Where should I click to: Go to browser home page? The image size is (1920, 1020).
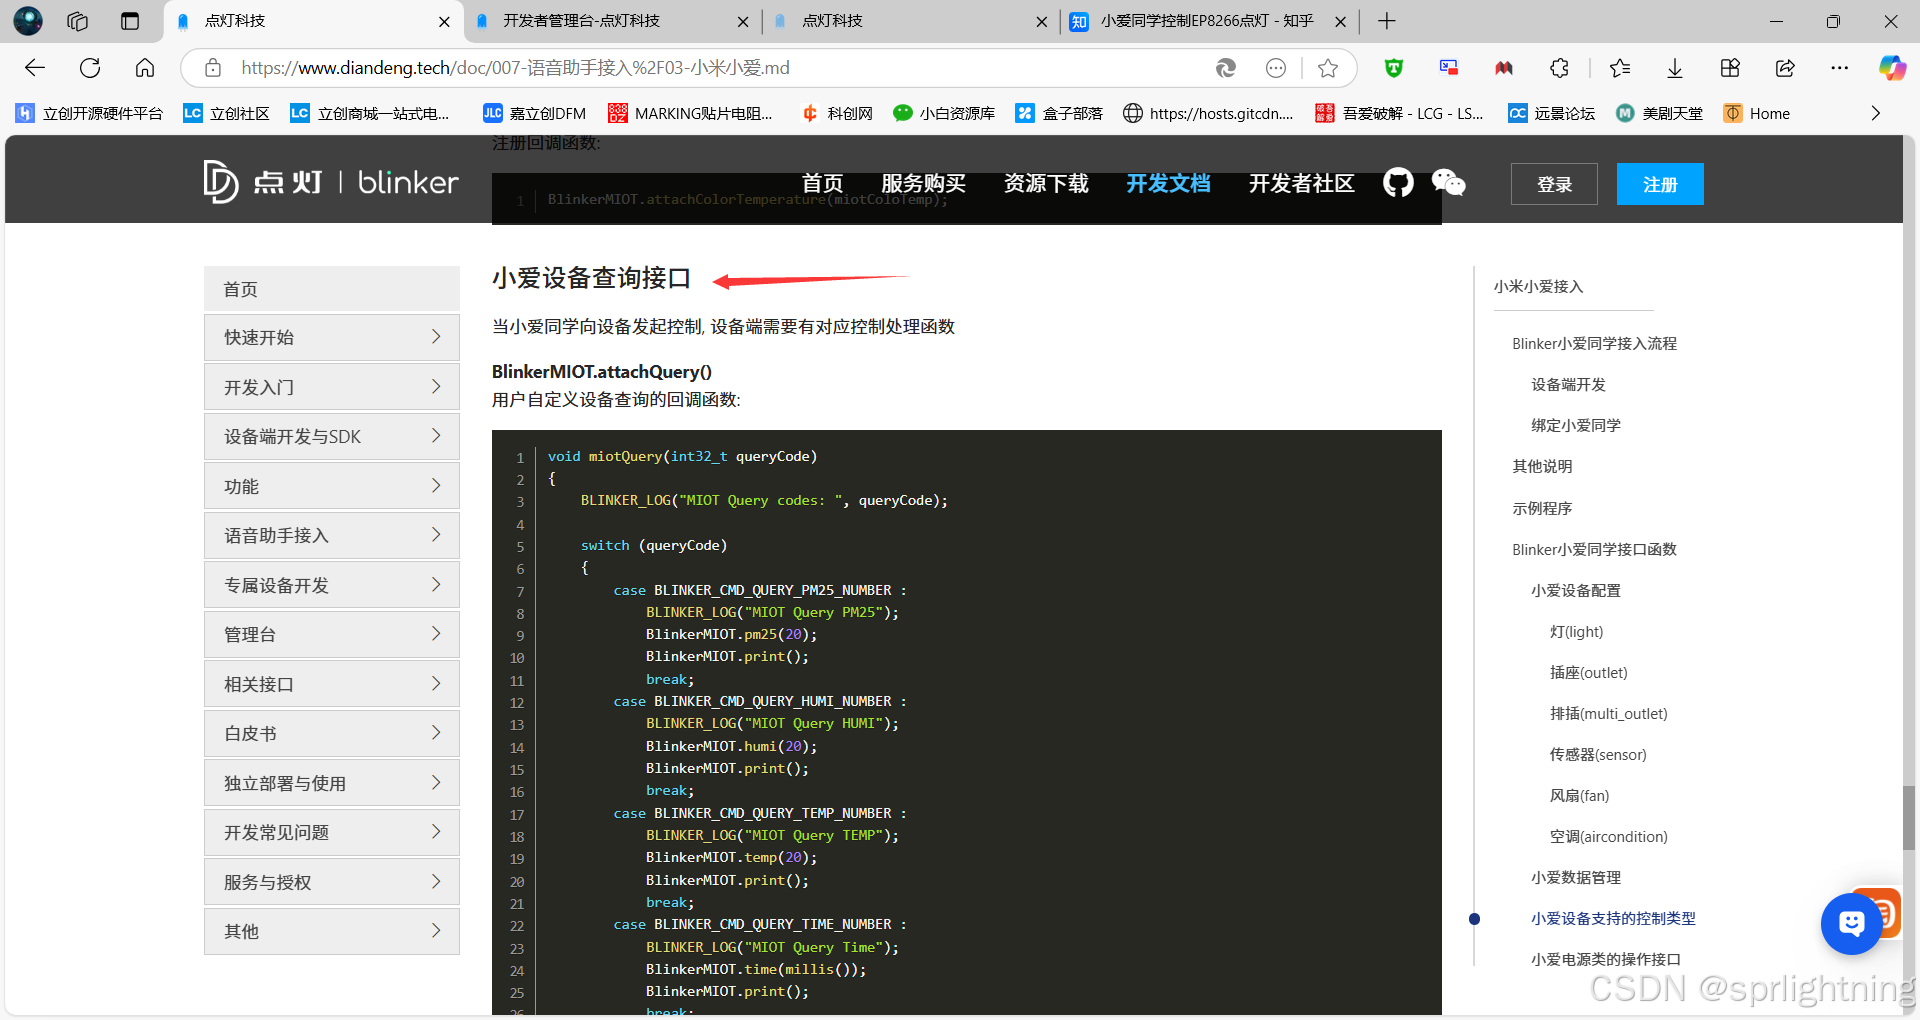145,68
